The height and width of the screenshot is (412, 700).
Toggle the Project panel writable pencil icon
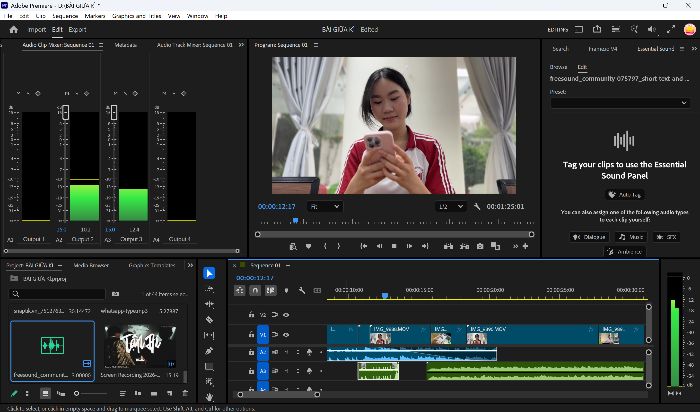coord(14,393)
